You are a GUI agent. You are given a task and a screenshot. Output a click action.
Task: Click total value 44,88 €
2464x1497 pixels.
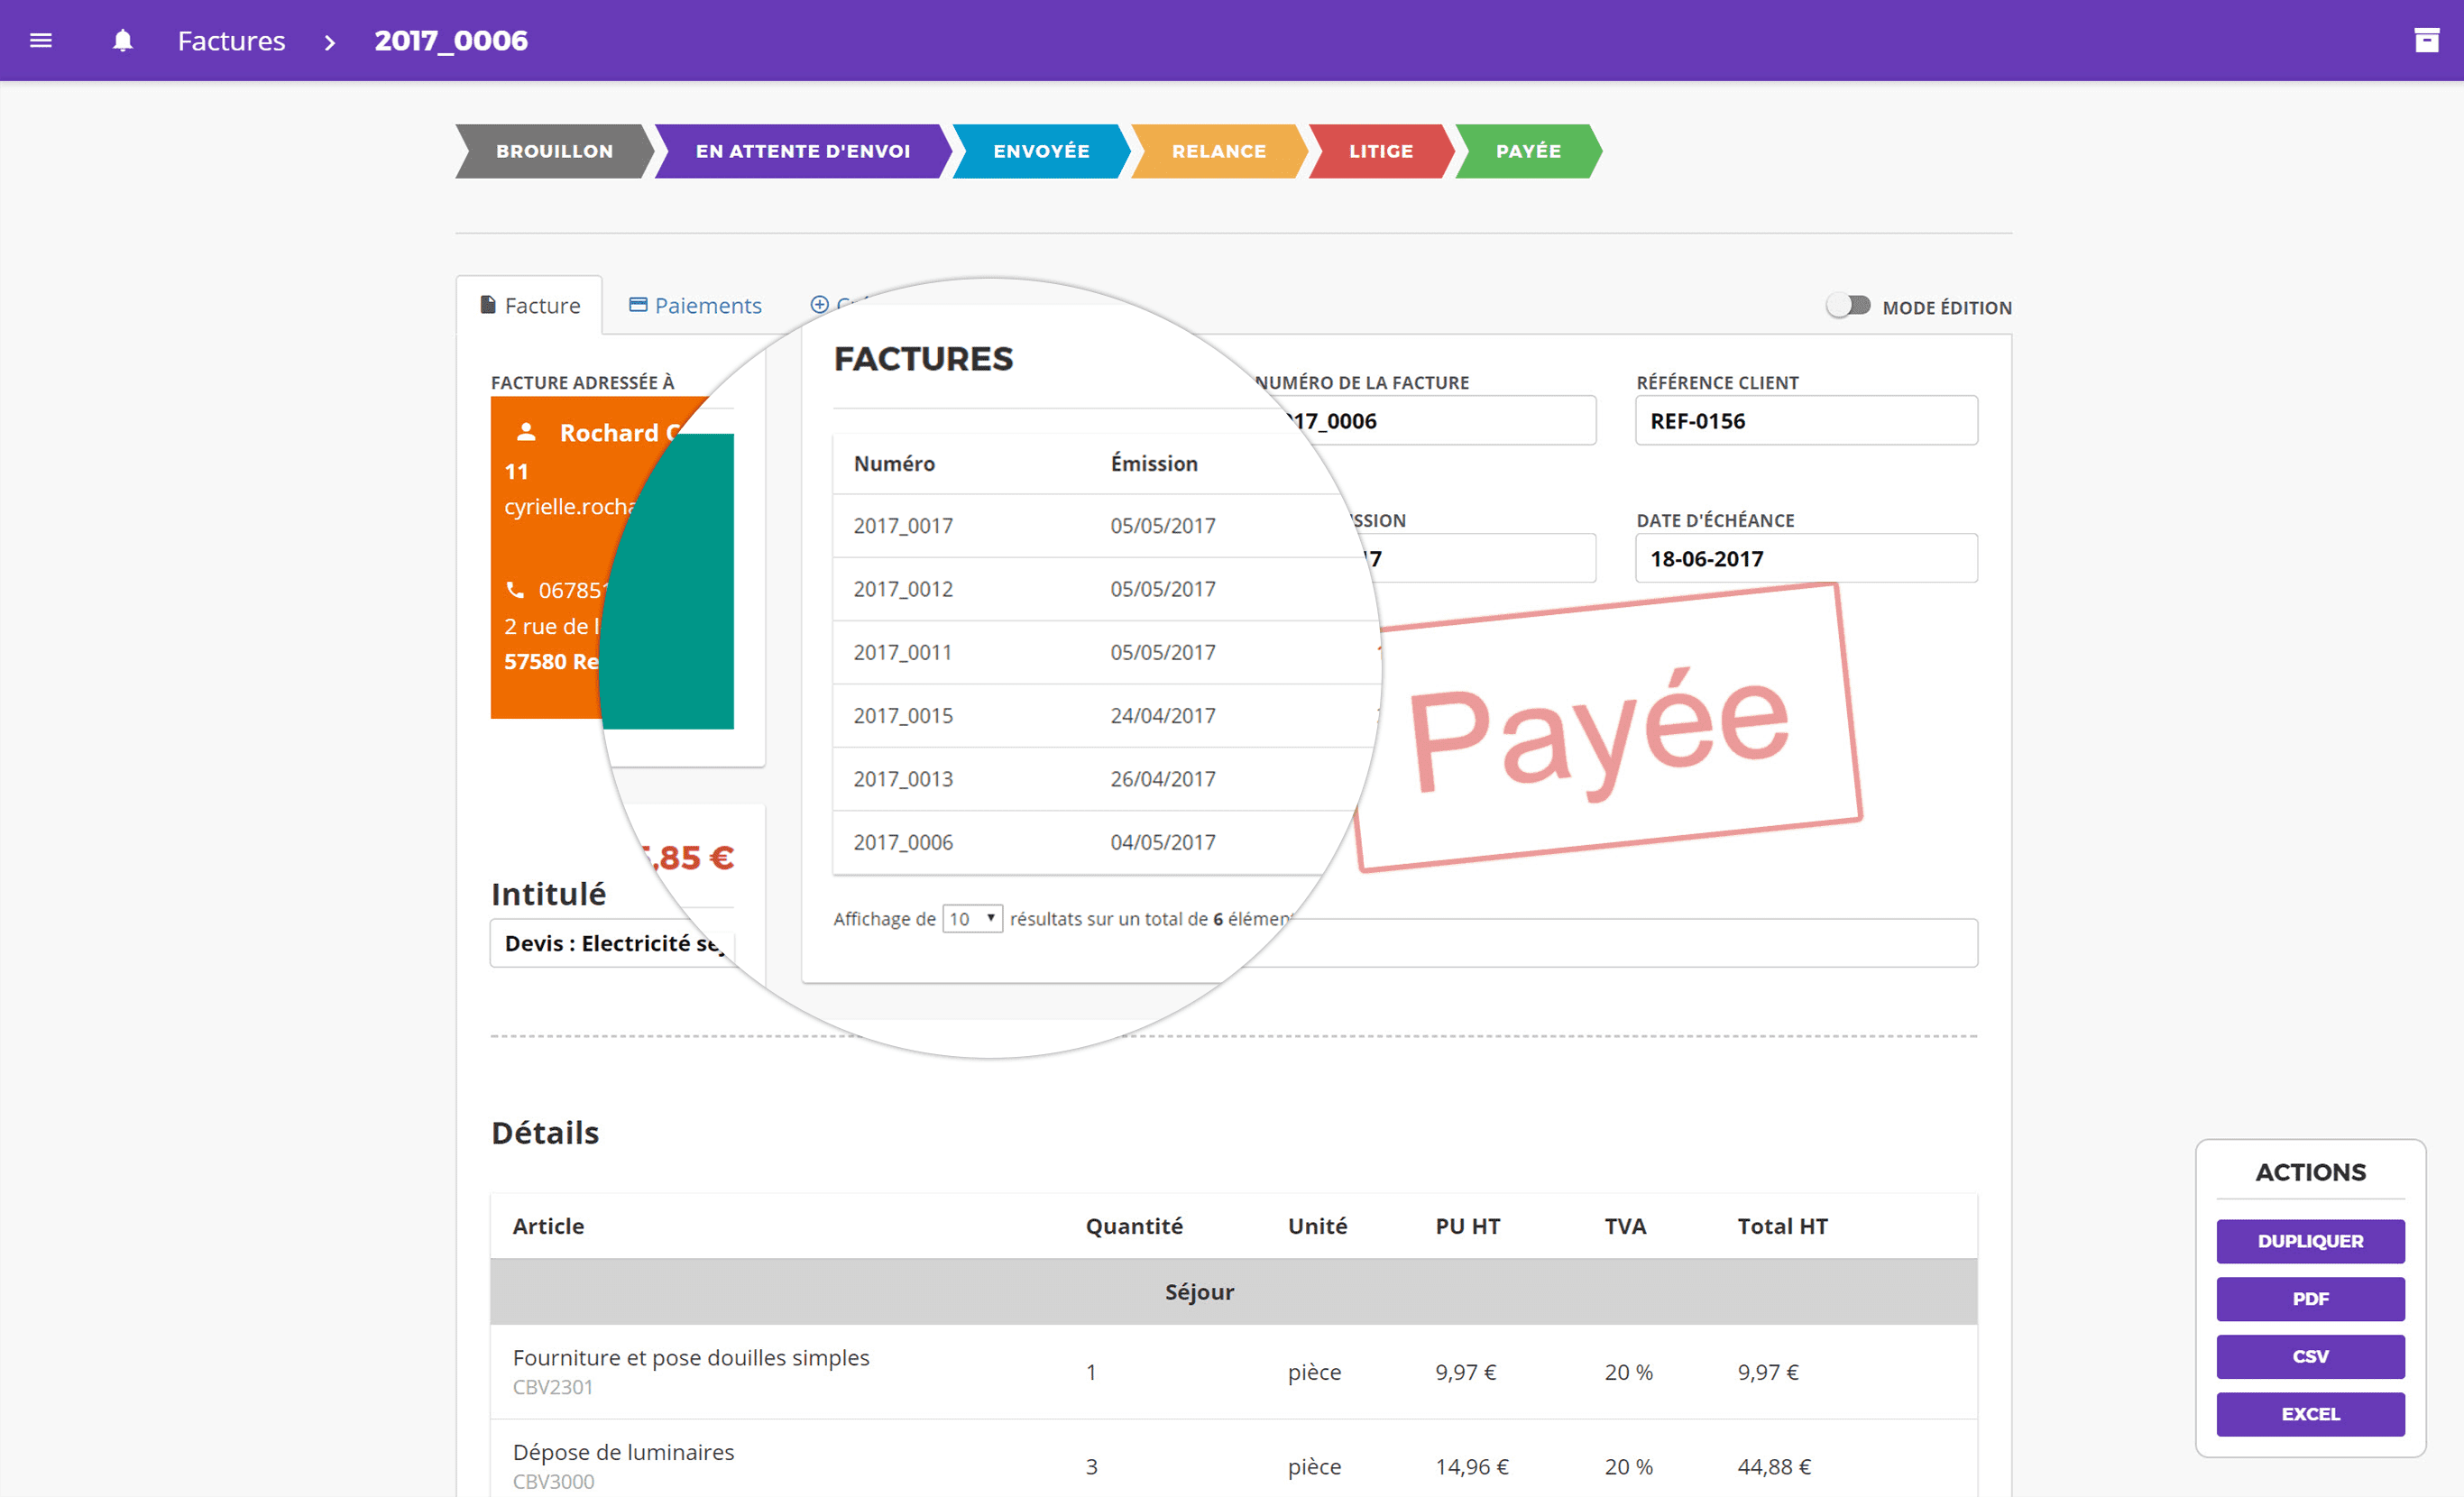[1774, 1466]
